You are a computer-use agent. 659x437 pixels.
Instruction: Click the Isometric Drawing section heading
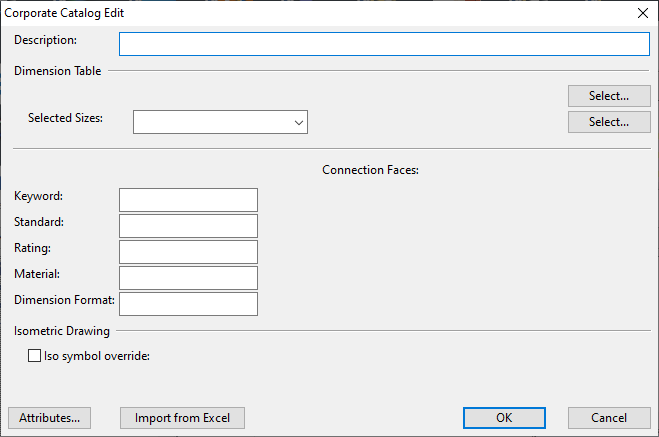click(x=62, y=331)
